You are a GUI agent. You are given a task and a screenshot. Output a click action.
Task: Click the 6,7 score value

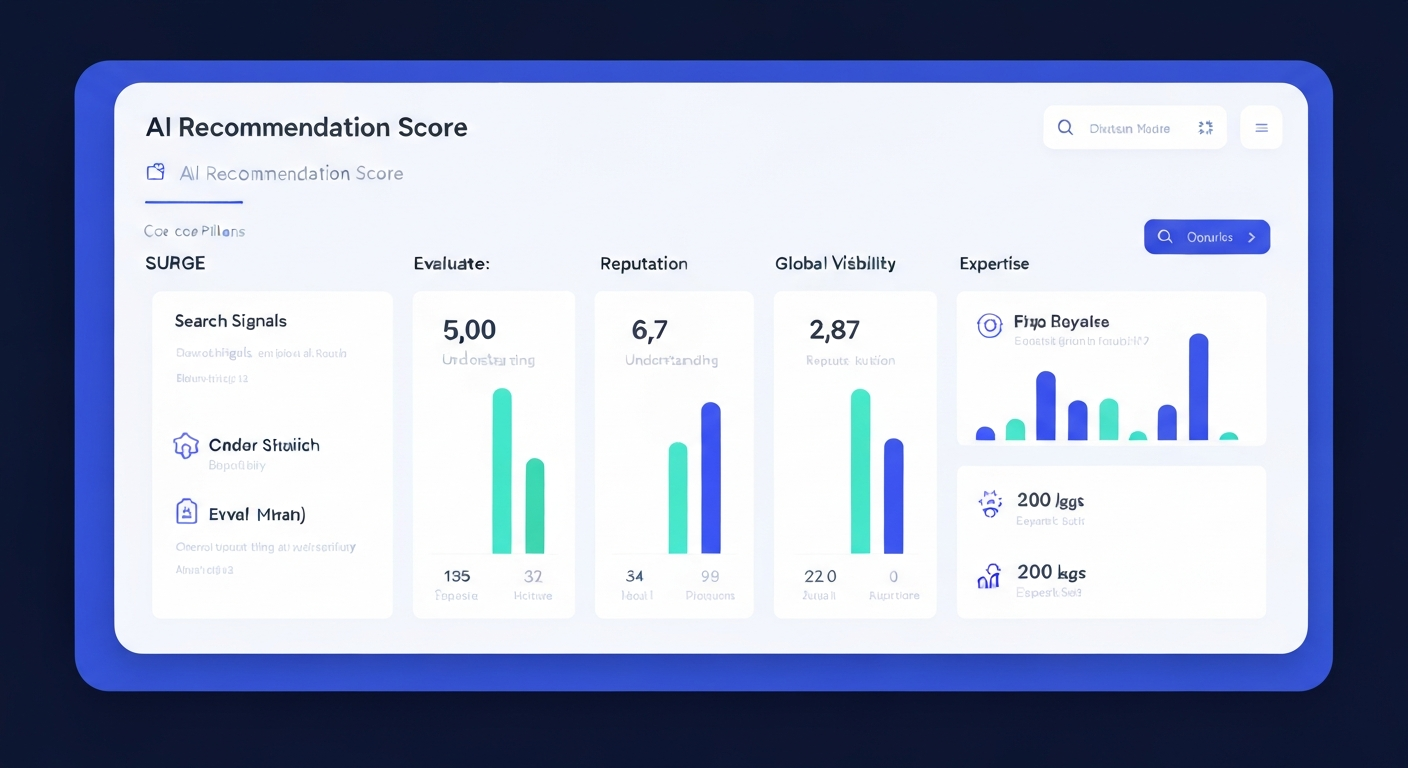click(x=650, y=329)
